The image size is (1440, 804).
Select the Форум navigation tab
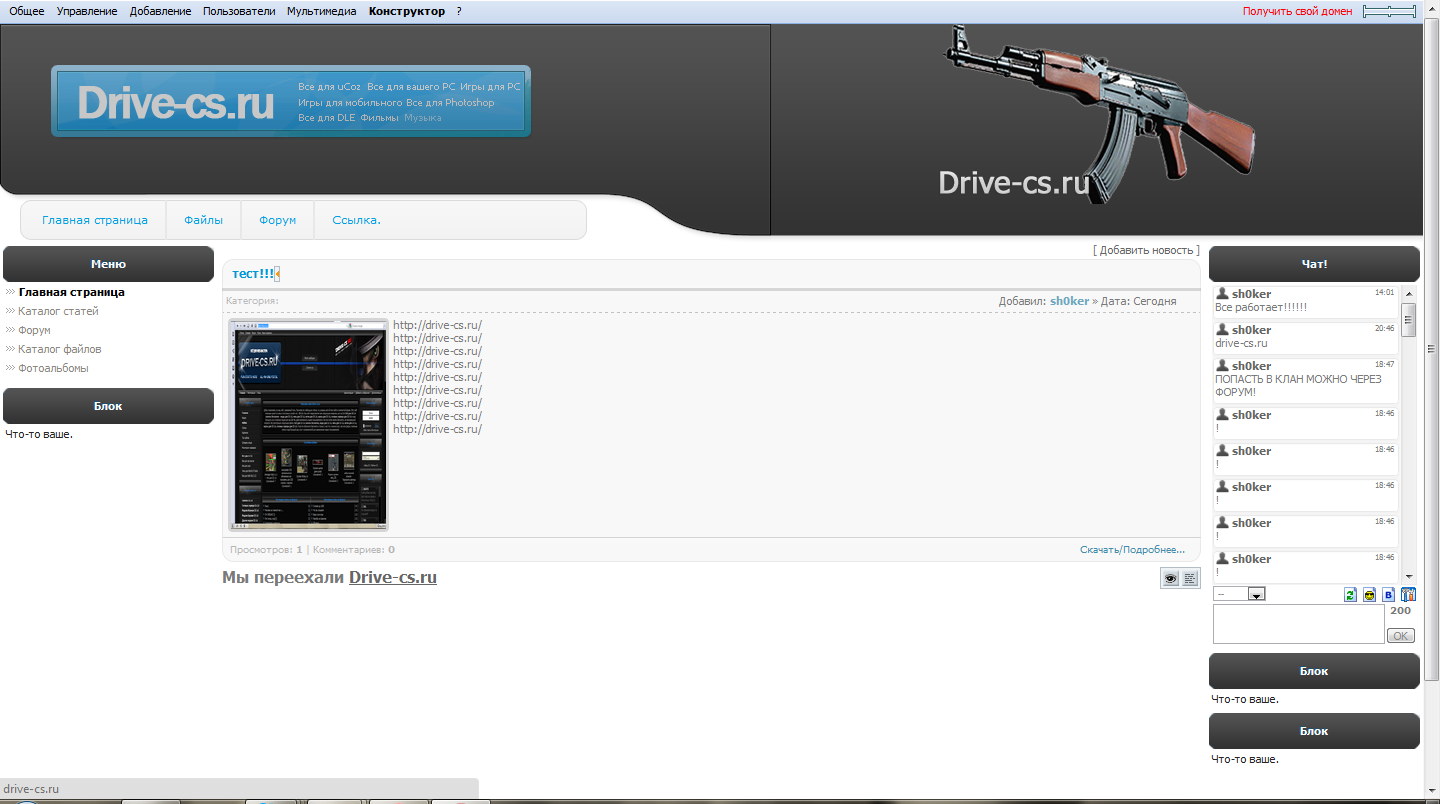coord(277,220)
